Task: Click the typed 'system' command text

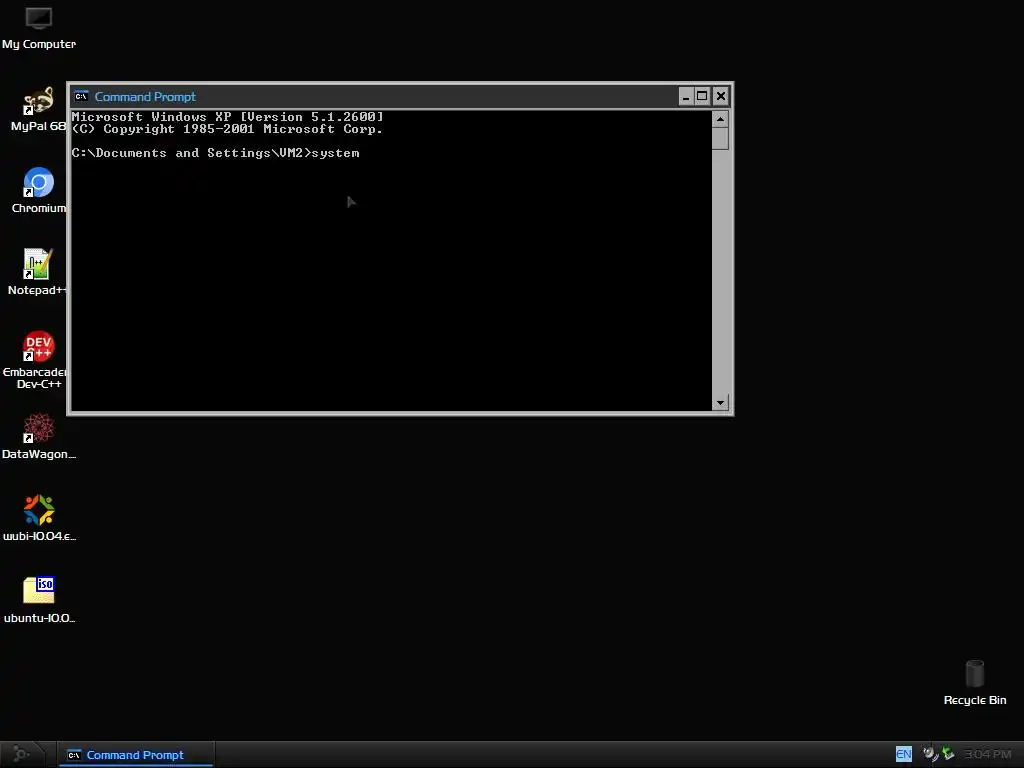Action: pos(336,153)
